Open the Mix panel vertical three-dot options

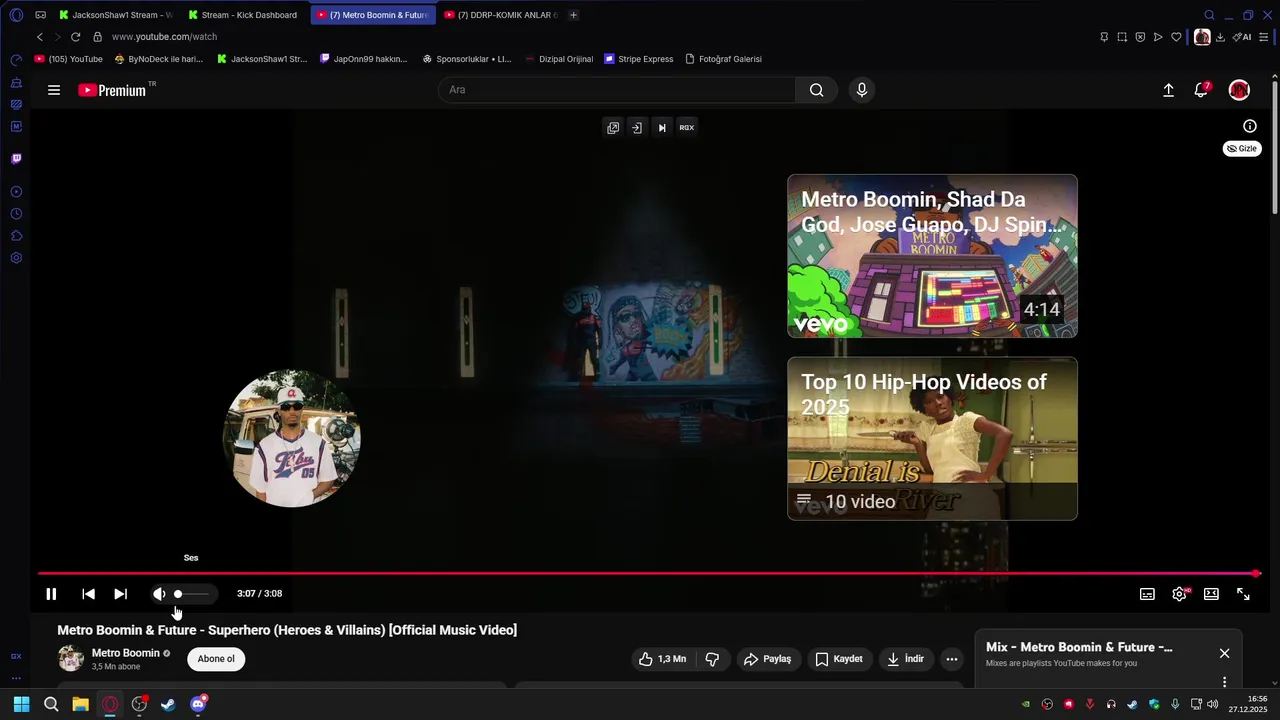(x=1224, y=682)
